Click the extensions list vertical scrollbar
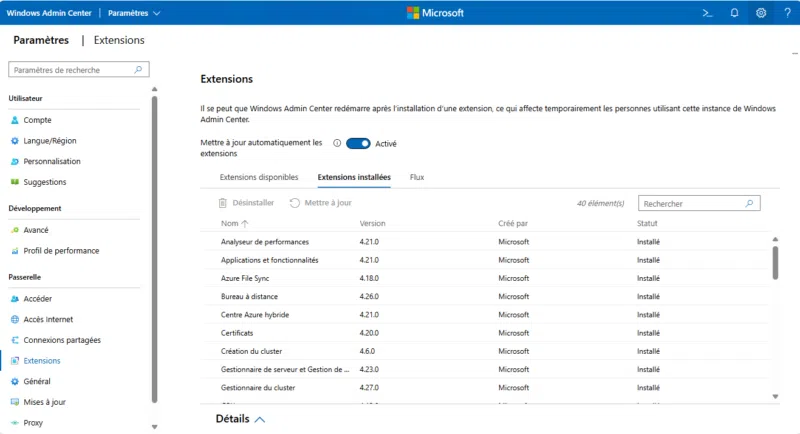The image size is (800, 434). 775,260
